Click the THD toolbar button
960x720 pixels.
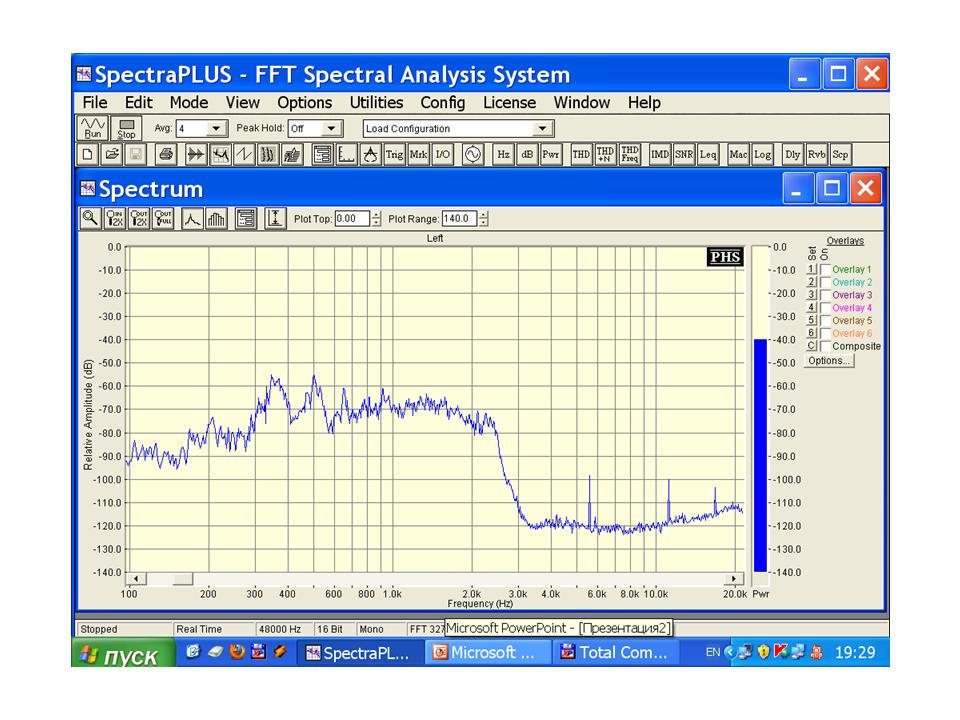[581, 154]
